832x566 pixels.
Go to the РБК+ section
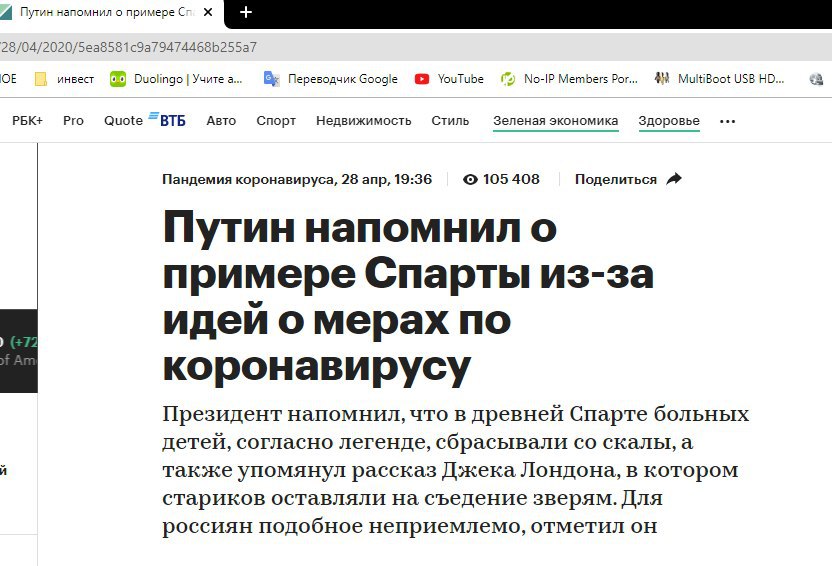27,121
